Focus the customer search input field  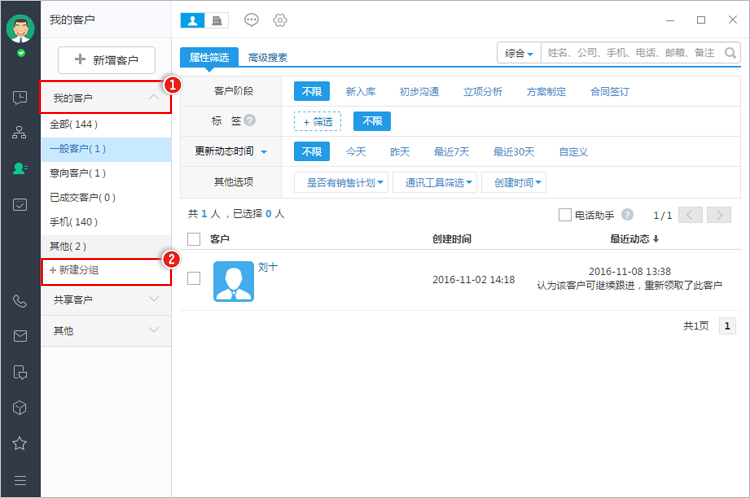[x=633, y=53]
